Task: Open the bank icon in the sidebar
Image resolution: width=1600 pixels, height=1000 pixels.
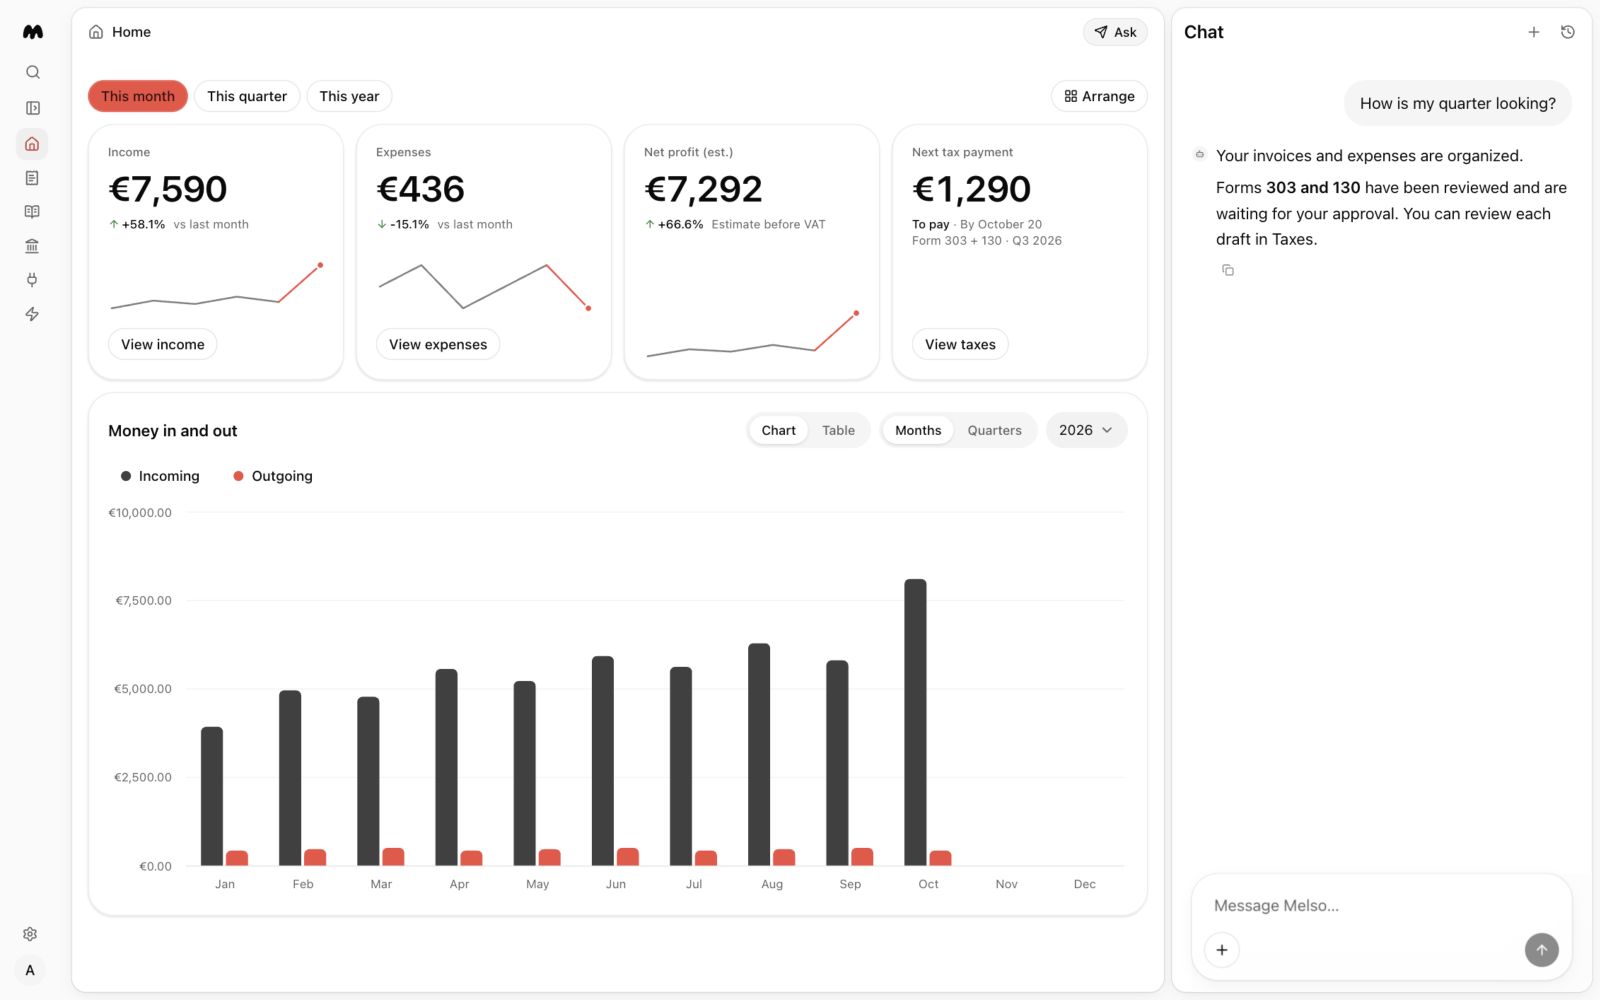Action: [32, 246]
